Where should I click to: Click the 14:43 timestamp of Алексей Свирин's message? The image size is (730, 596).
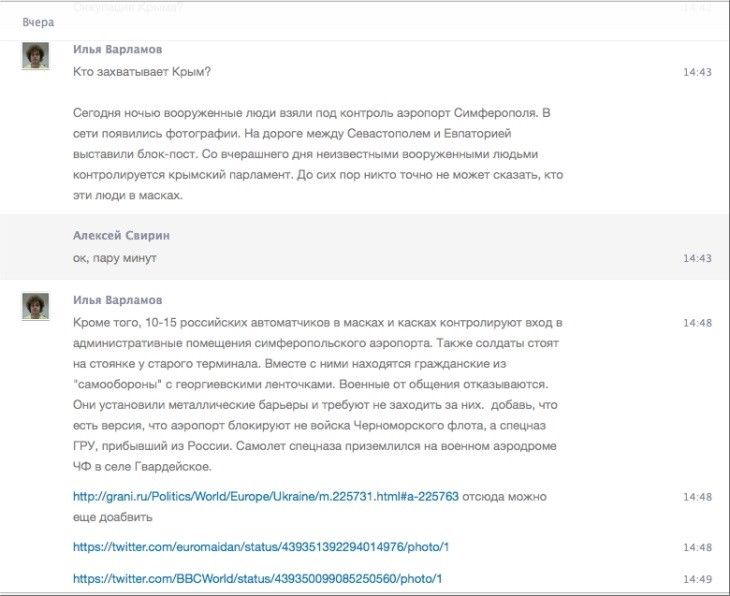click(697, 258)
